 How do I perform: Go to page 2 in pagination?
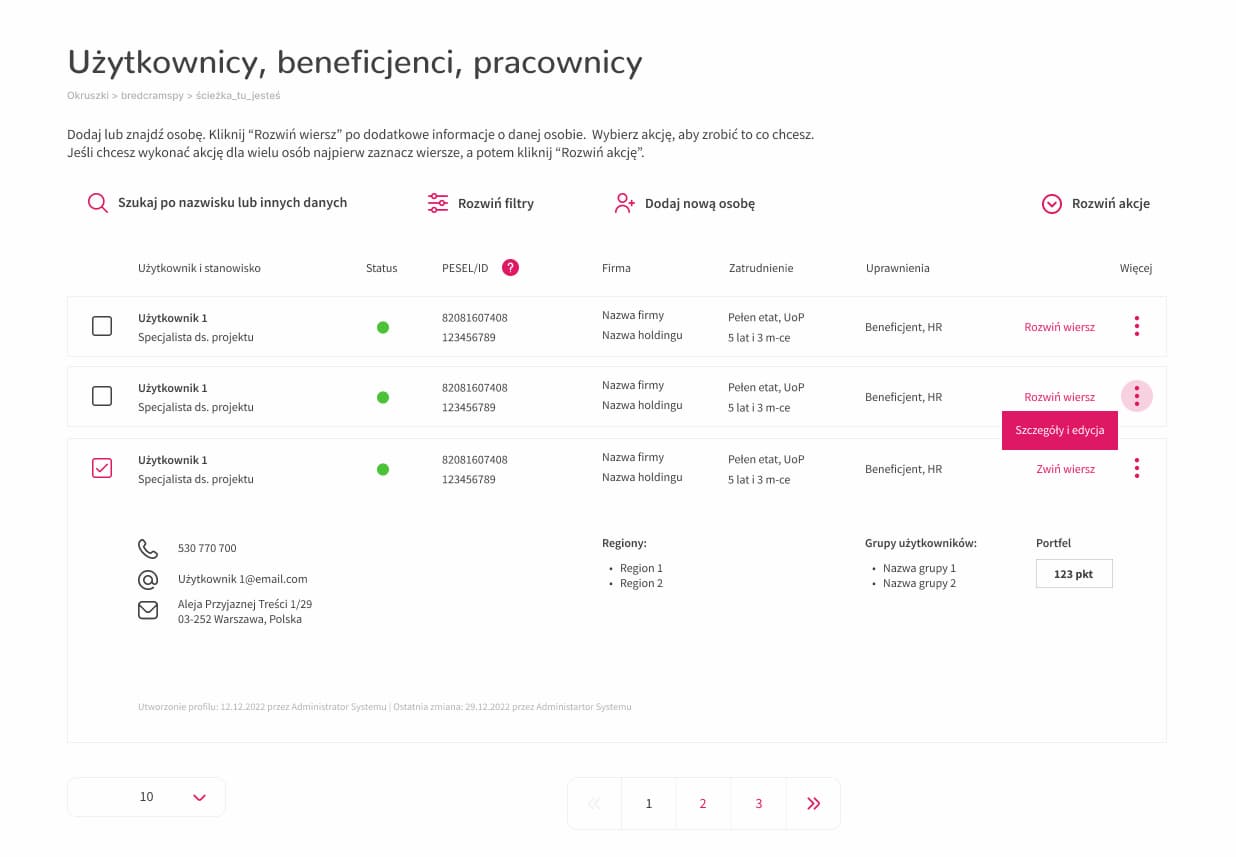coord(703,803)
